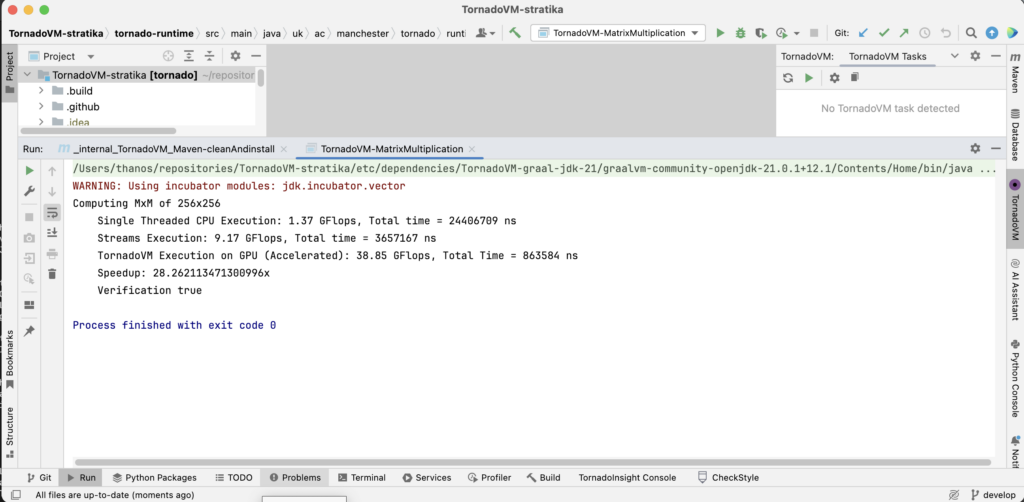Toggle the AI Assistant tool window

pos(1015,289)
